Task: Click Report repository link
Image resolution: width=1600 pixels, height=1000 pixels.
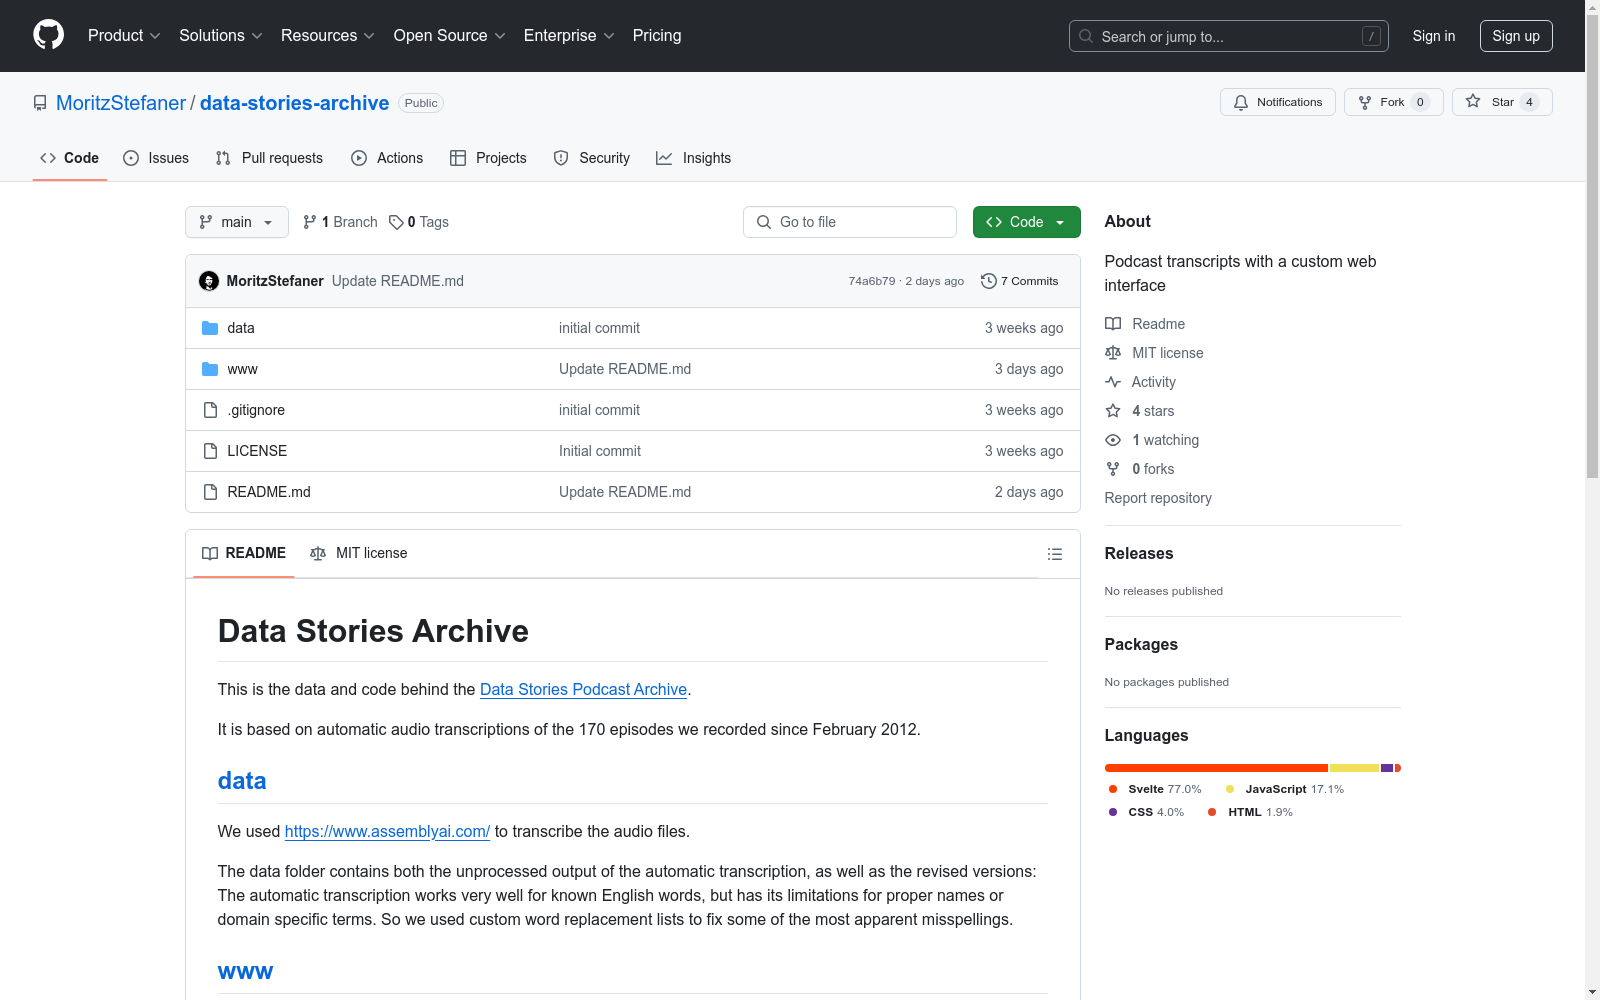Action: (1158, 498)
